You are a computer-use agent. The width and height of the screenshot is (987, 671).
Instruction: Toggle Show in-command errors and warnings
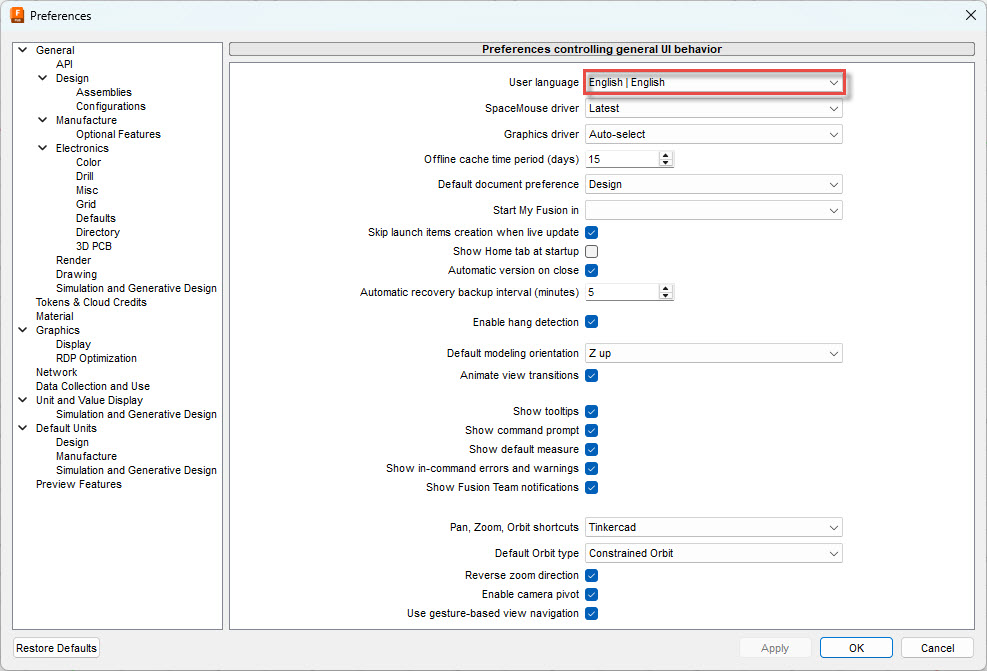591,468
